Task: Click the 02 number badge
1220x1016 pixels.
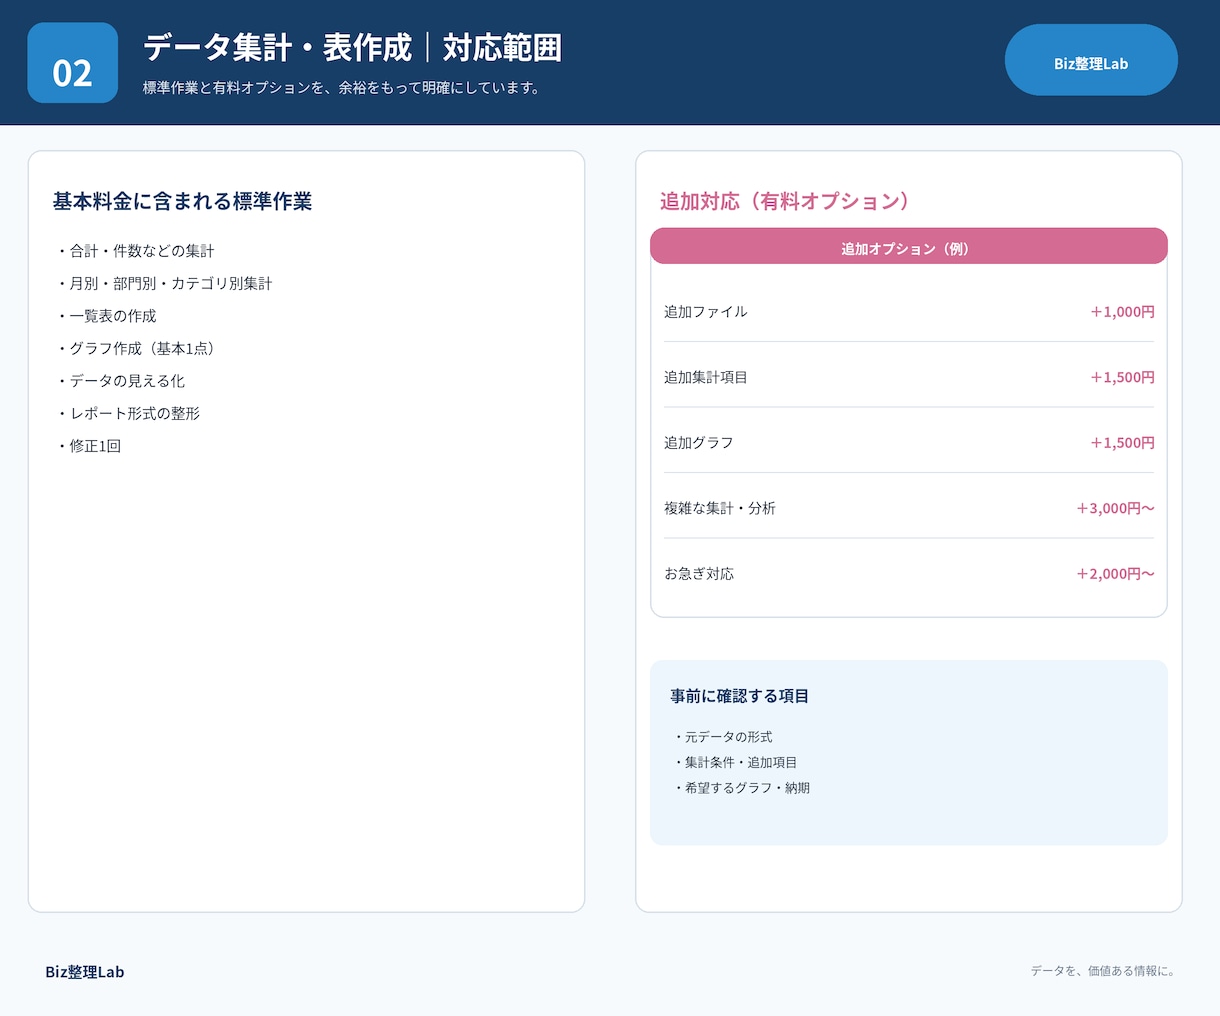Action: click(x=73, y=63)
